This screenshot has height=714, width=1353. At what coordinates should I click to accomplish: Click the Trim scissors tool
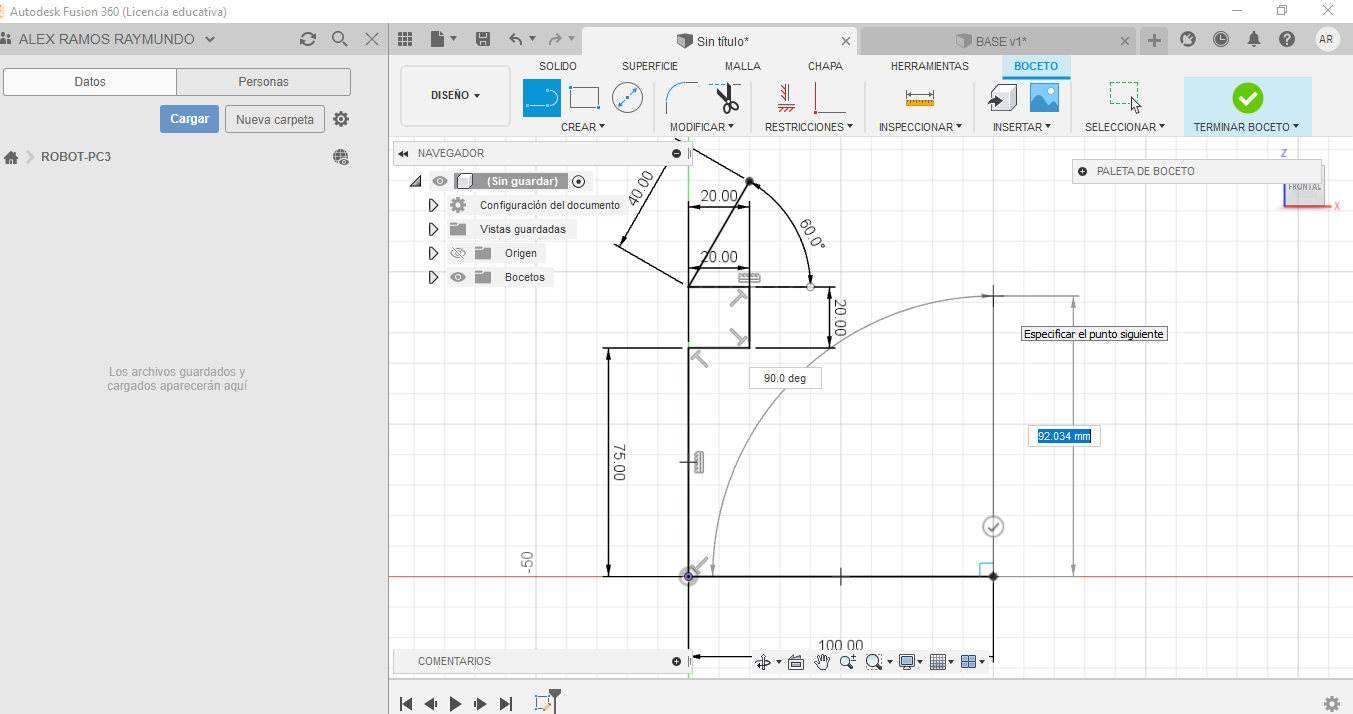[727, 98]
